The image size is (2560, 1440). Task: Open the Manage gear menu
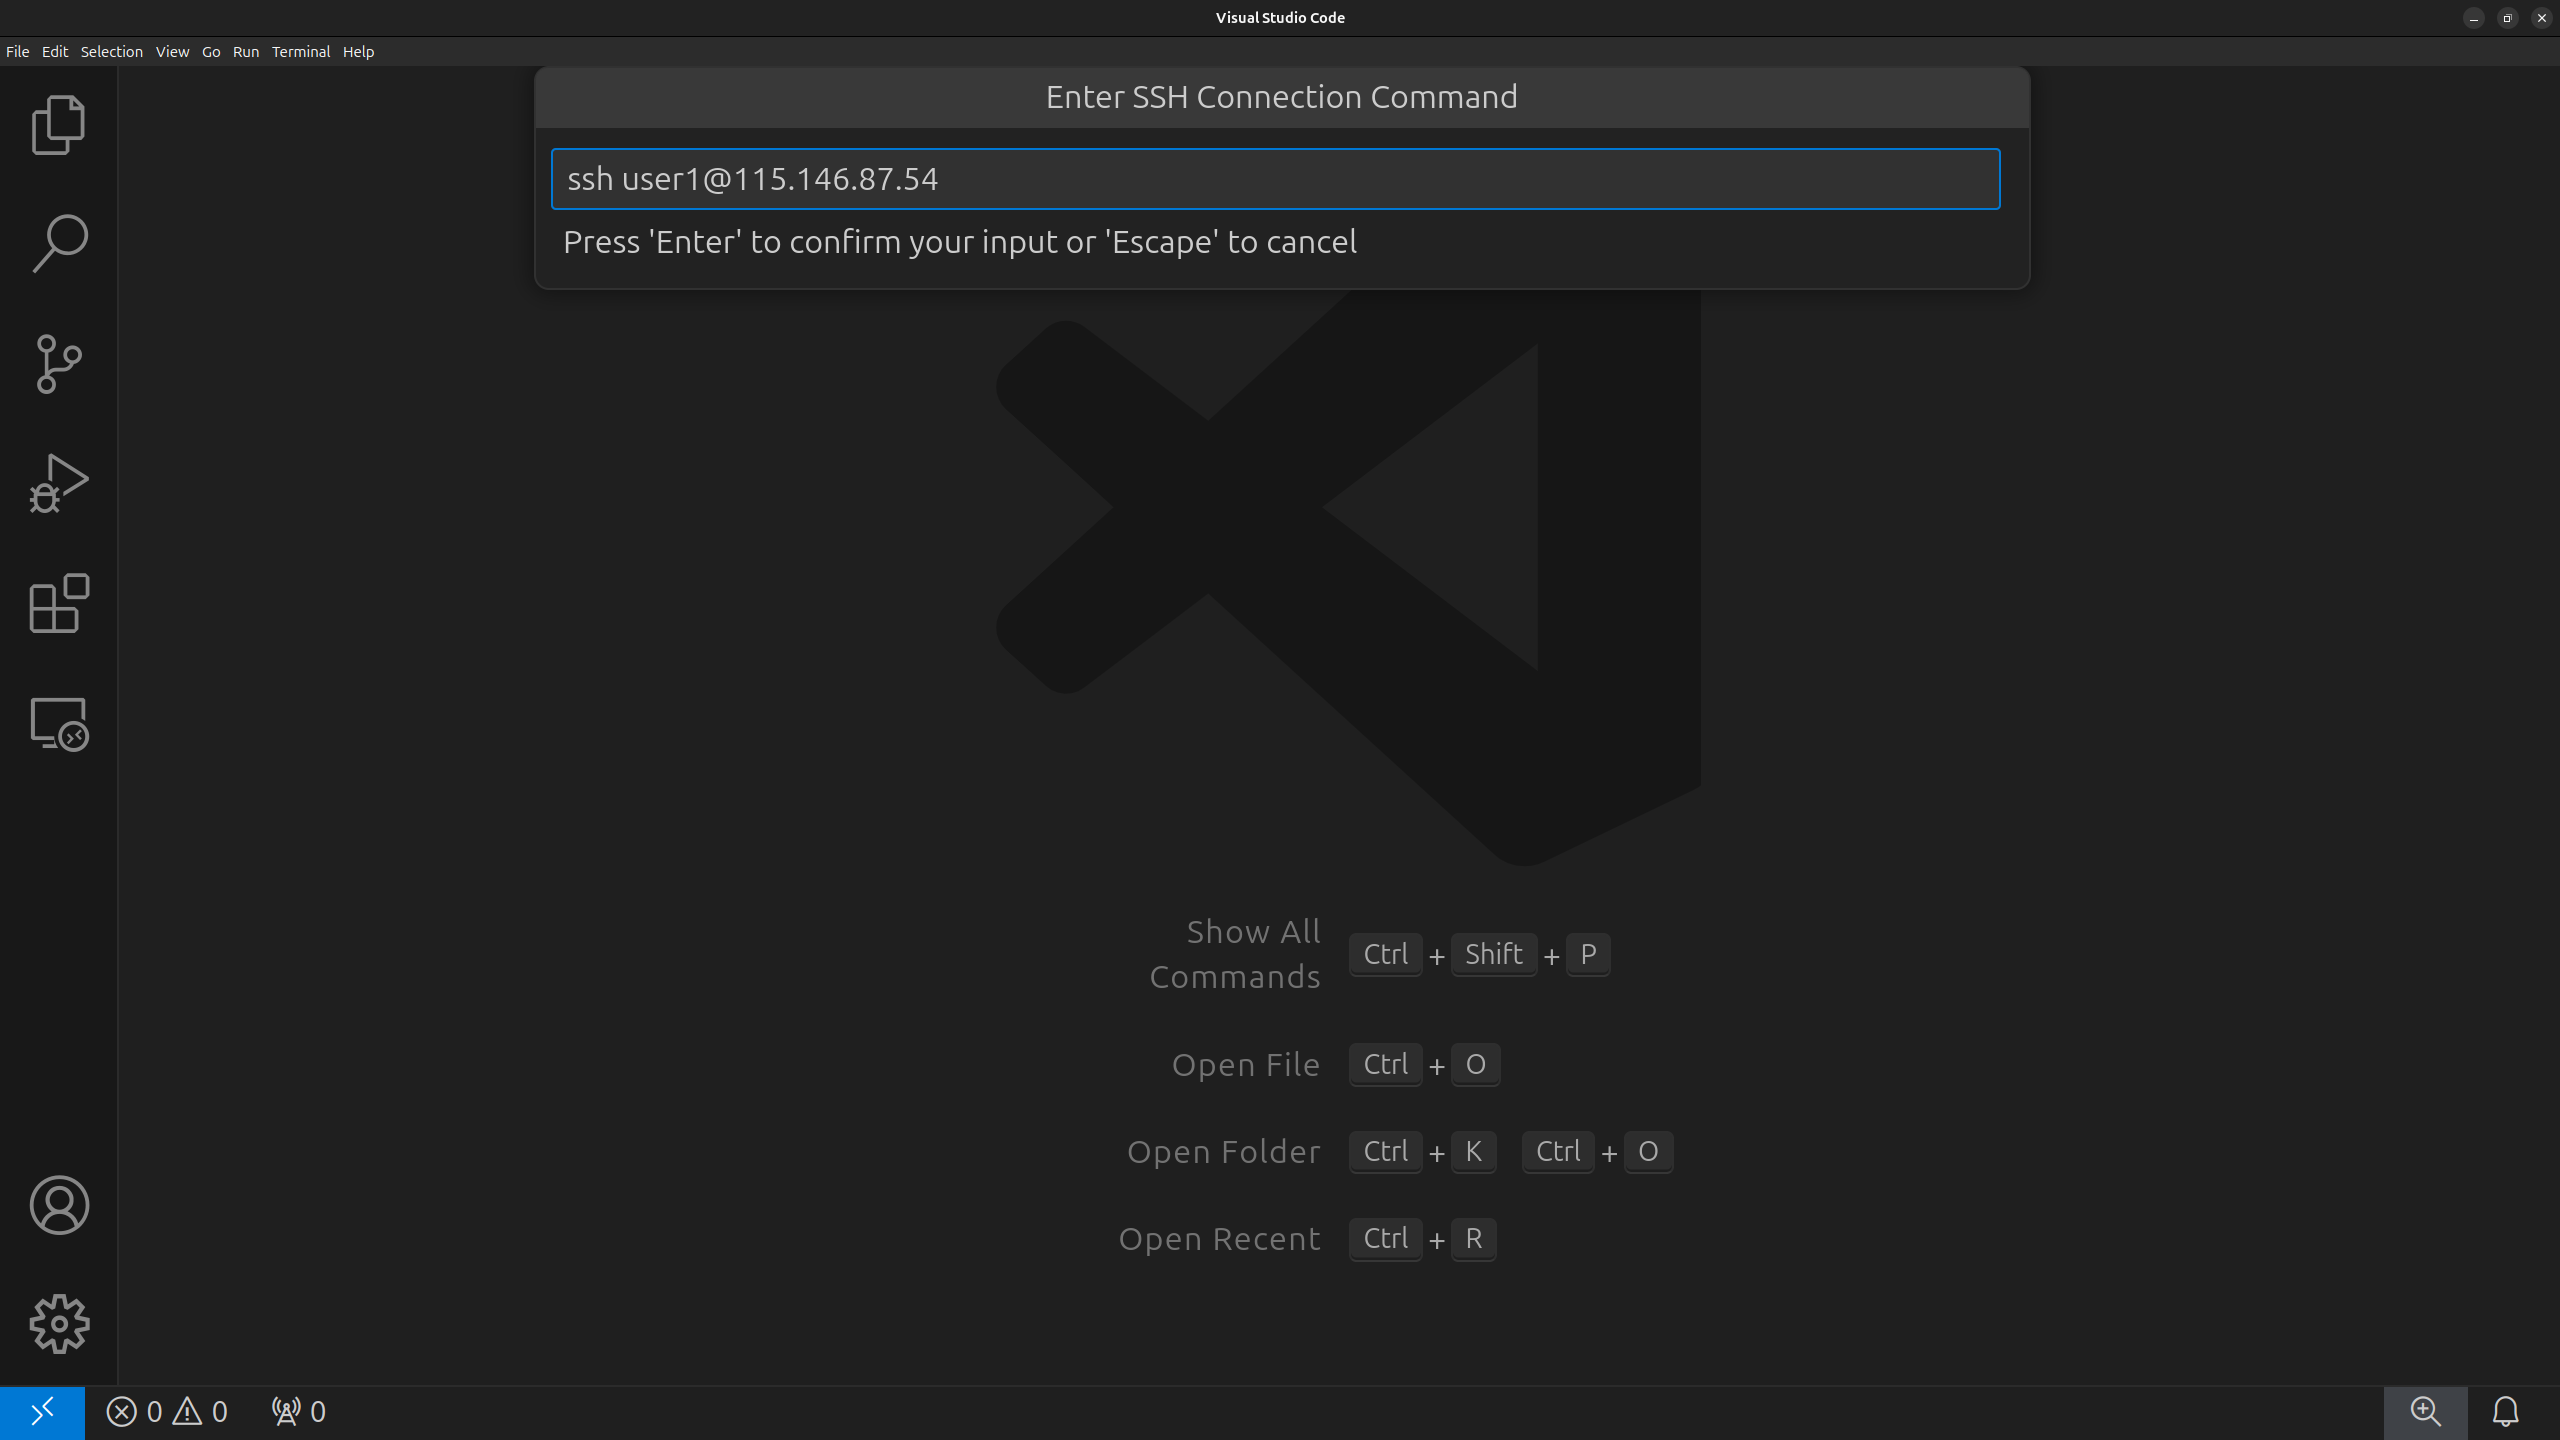[x=59, y=1325]
